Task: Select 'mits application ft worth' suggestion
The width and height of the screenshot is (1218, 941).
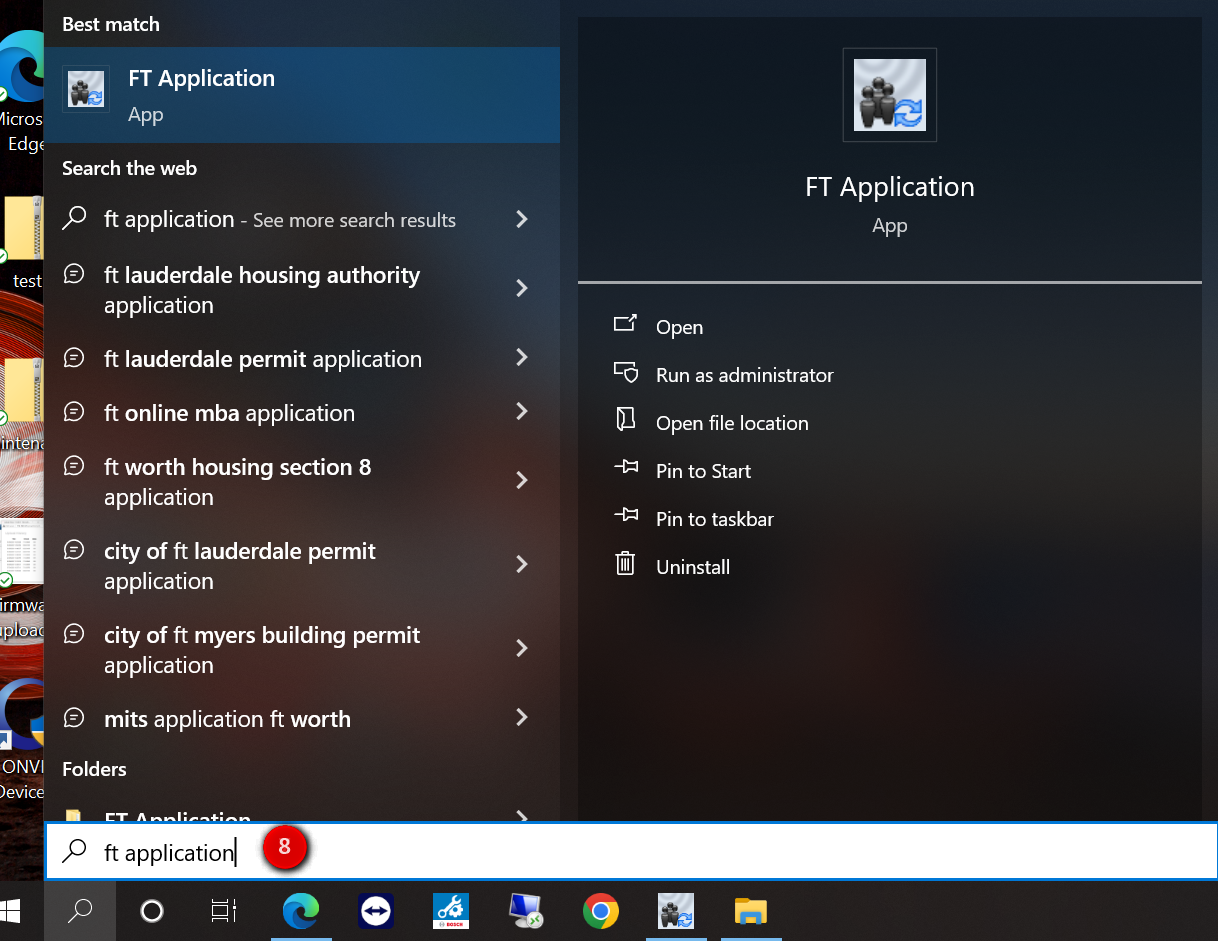Action: point(227,719)
